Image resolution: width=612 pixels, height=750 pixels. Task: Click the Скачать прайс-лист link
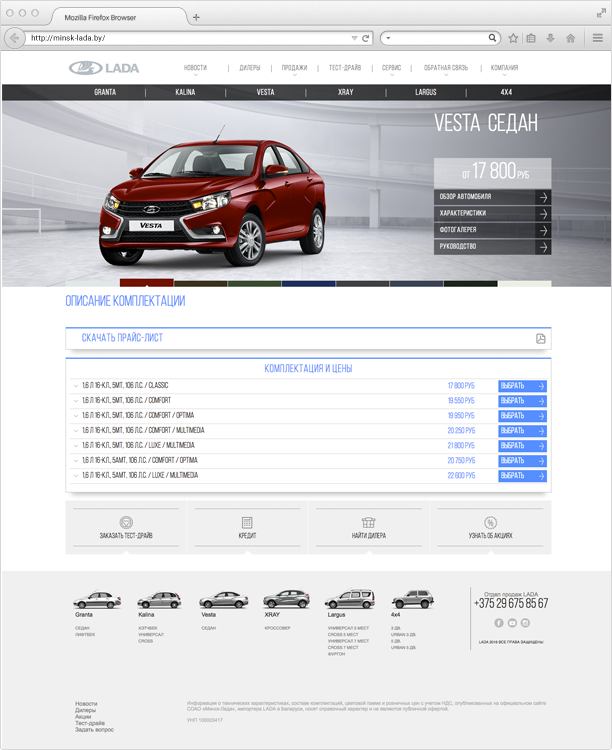[x=122, y=338]
